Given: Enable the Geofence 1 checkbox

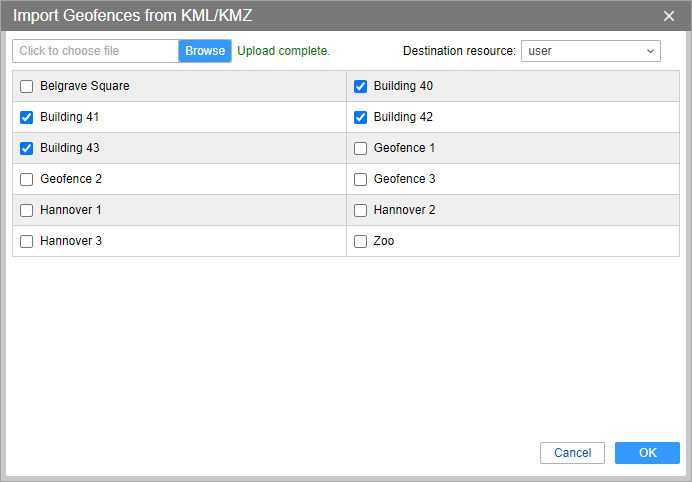Looking at the screenshot, I should 361,148.
